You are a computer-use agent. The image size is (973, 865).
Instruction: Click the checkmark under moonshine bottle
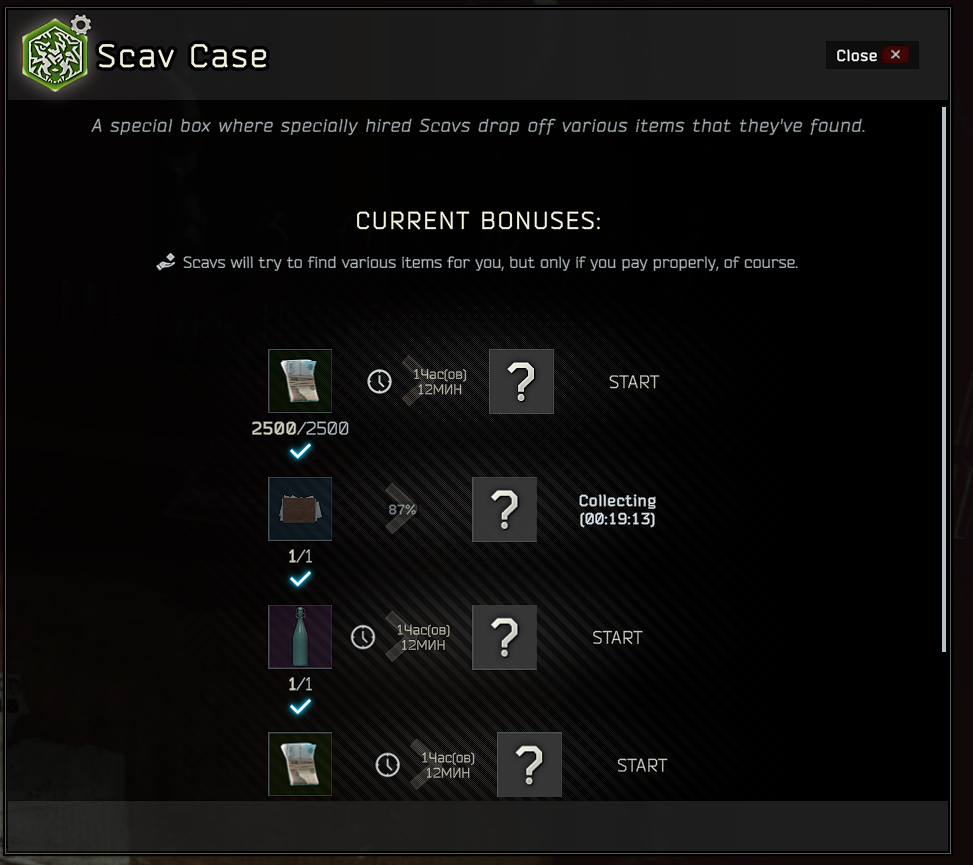[300, 706]
